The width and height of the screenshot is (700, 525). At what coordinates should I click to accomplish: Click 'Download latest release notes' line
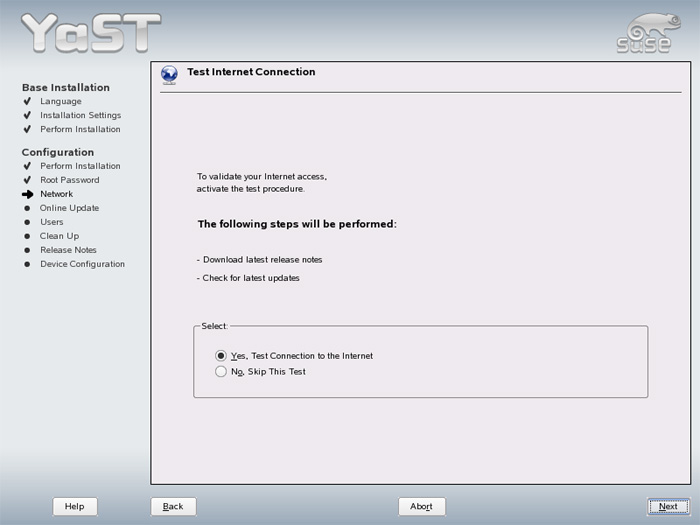259,260
